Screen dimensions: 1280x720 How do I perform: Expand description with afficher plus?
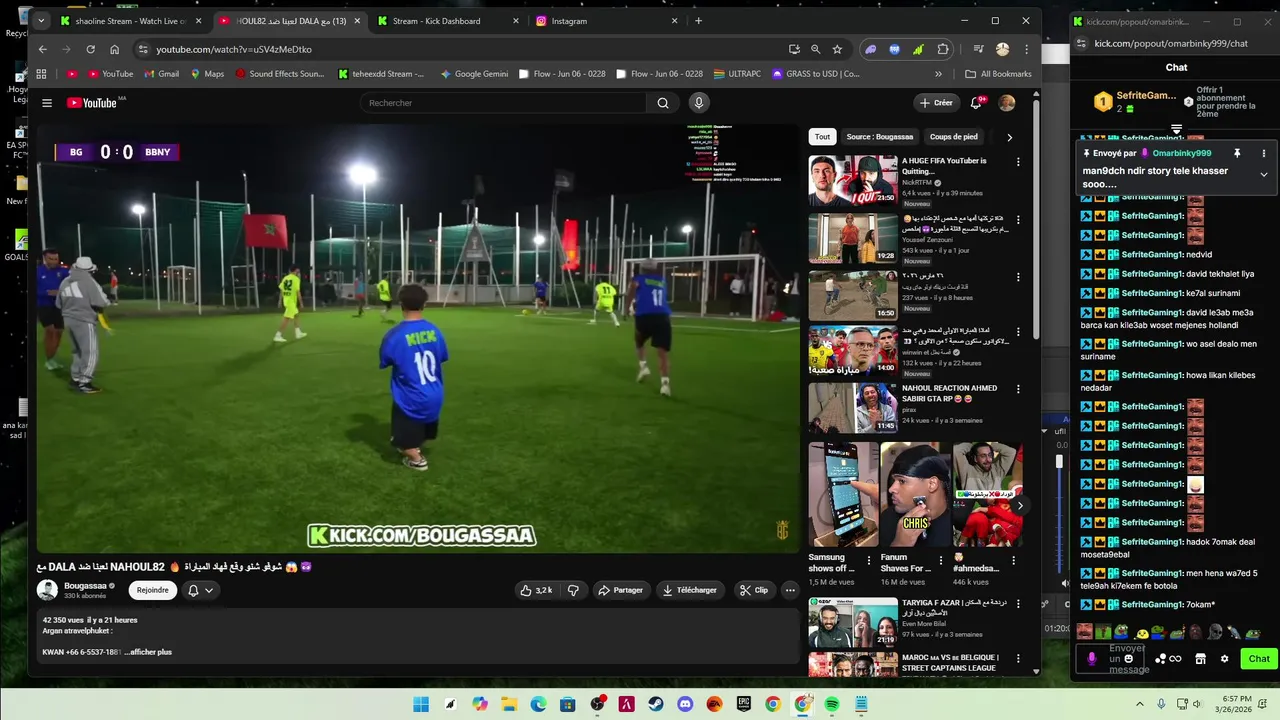(148, 652)
